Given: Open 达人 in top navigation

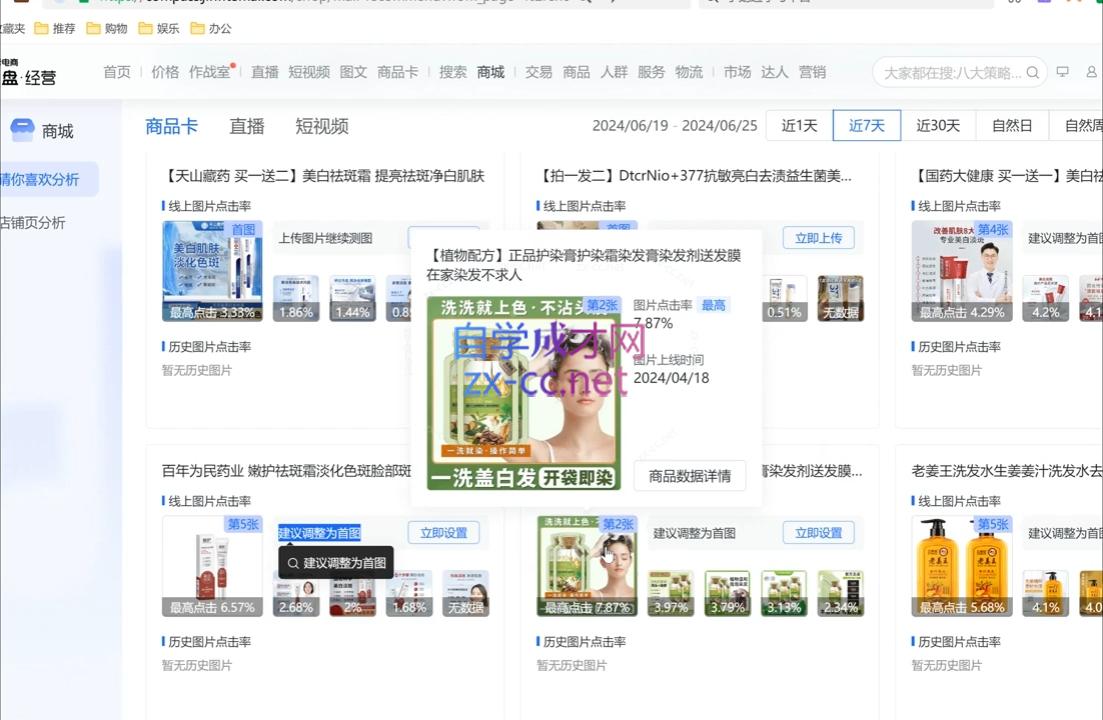Looking at the screenshot, I should (774, 72).
